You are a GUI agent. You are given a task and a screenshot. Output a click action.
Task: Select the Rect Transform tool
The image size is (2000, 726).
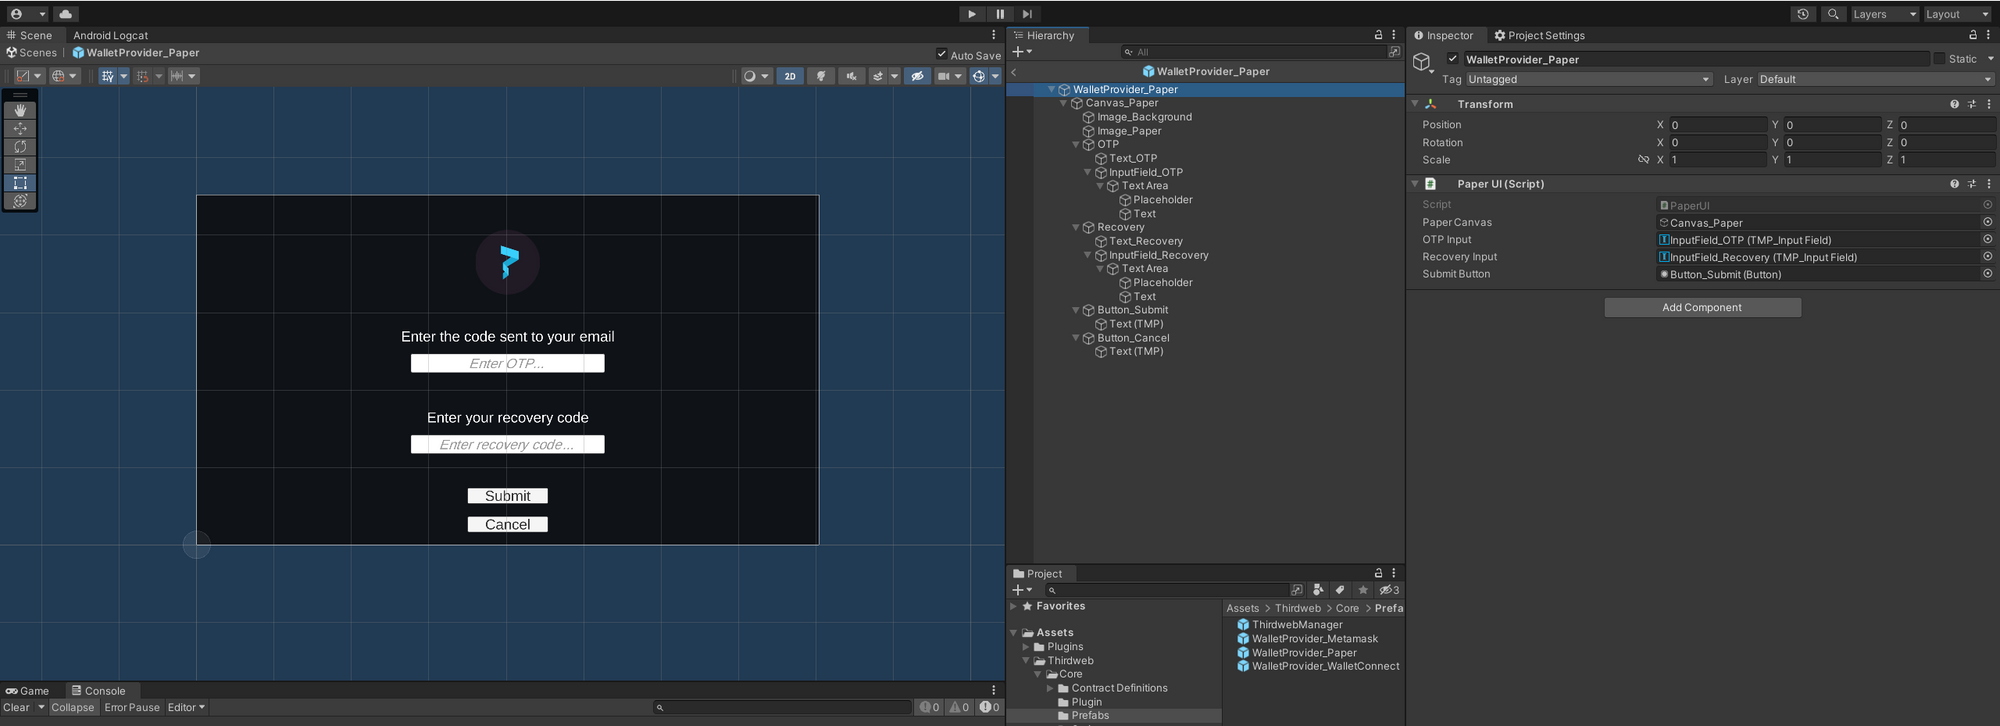pyautogui.click(x=20, y=183)
